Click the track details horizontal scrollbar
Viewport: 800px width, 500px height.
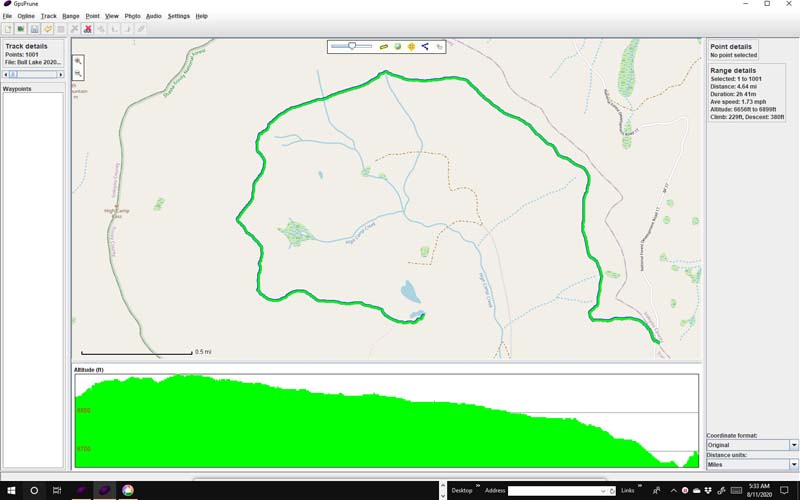(33, 74)
